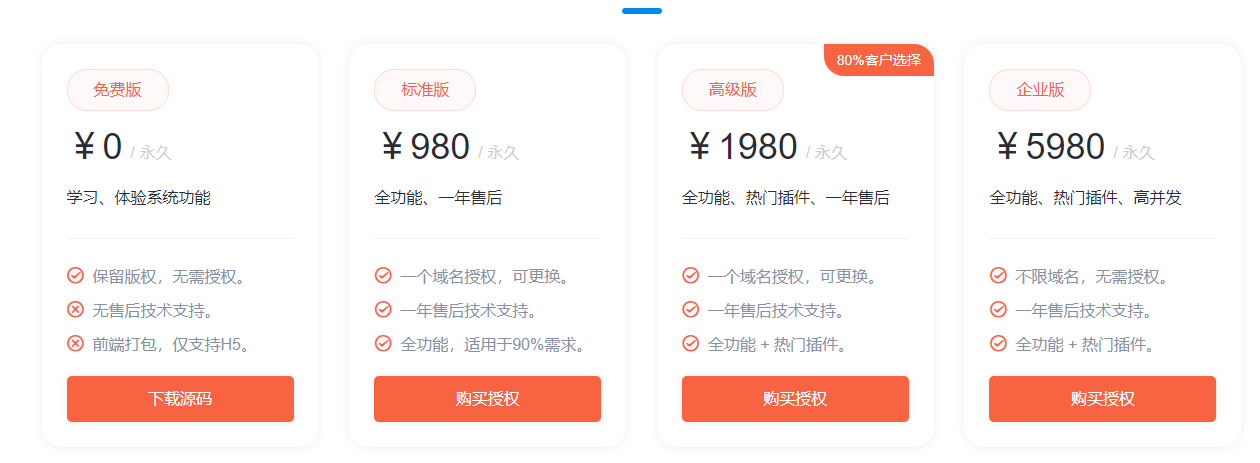
Task: Click check icon next to 一个域名授权 in 标准版
Action: point(383,276)
